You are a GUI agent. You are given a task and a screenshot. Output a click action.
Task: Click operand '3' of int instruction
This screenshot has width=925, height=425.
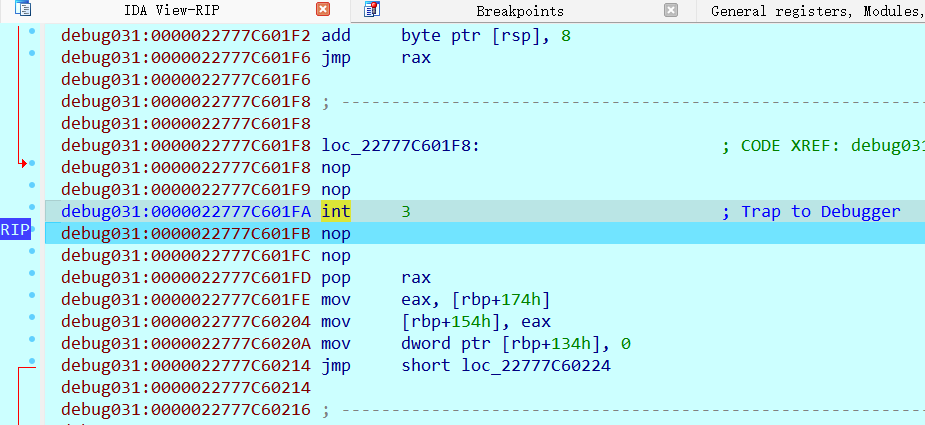point(405,211)
